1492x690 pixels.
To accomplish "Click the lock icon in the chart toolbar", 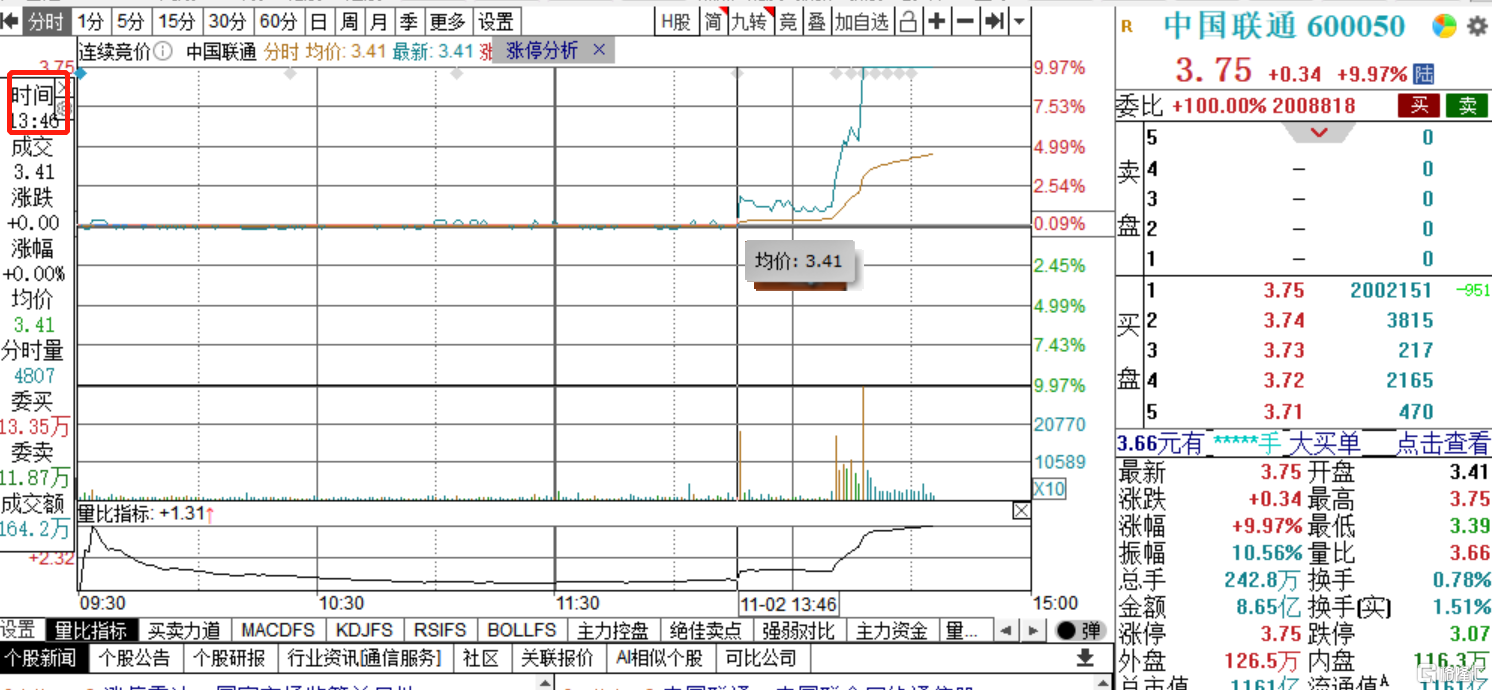I will 908,21.
